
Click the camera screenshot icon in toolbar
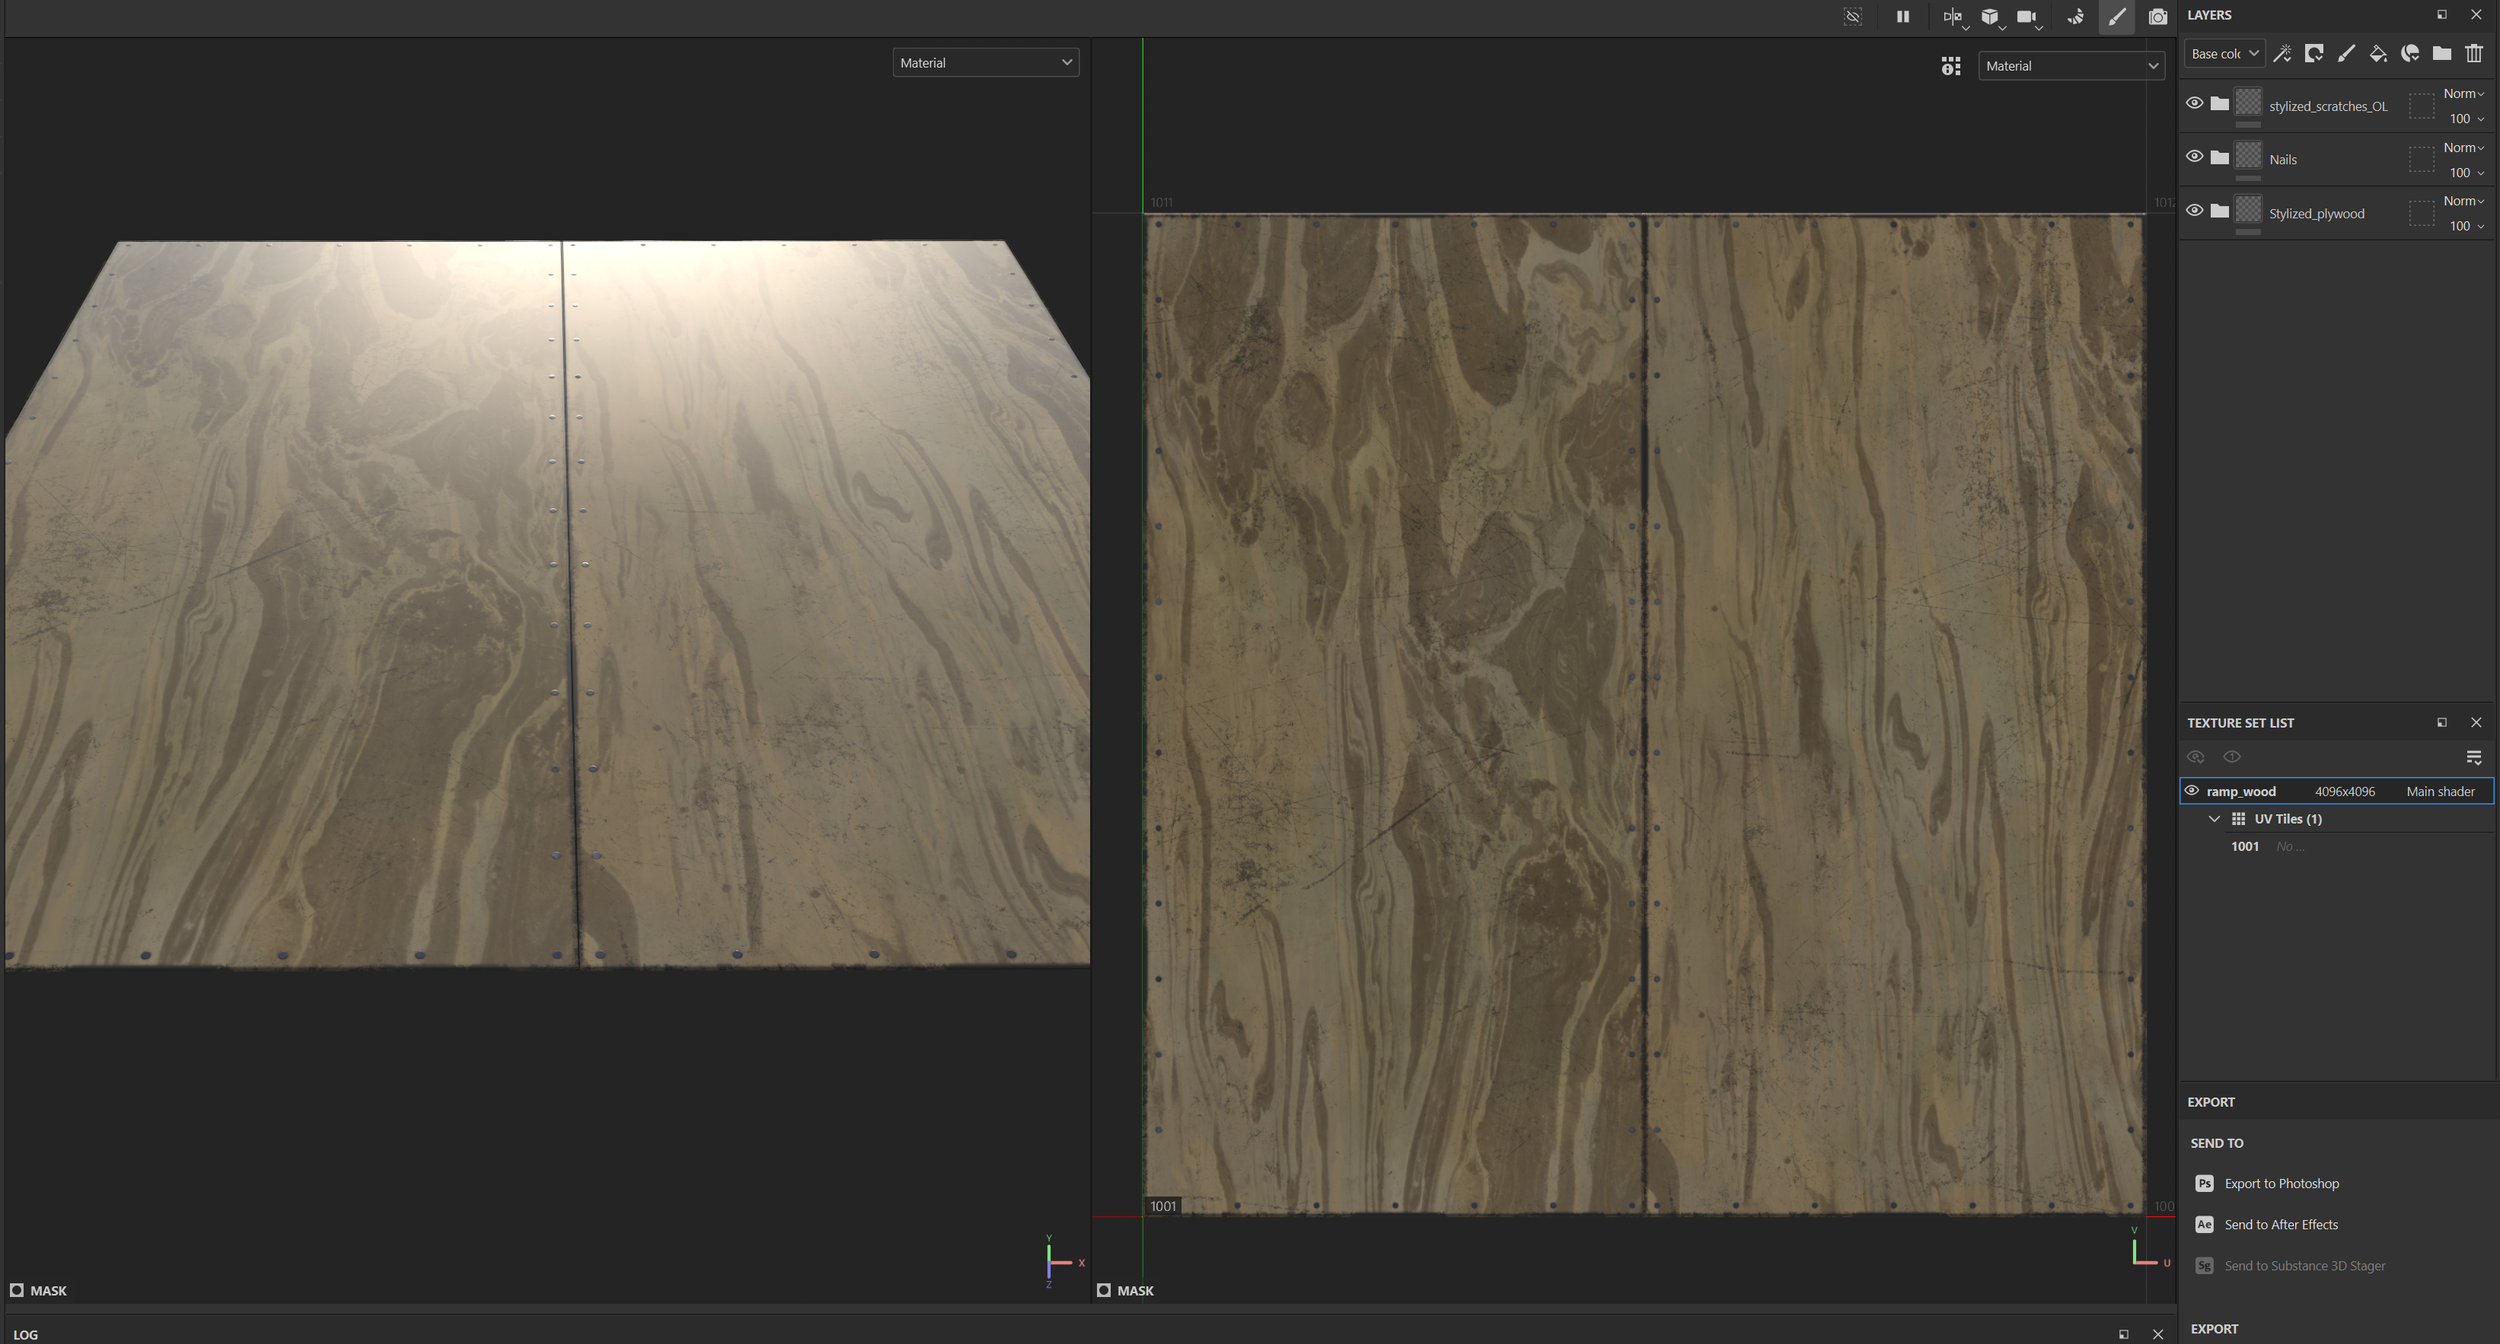(x=2157, y=16)
